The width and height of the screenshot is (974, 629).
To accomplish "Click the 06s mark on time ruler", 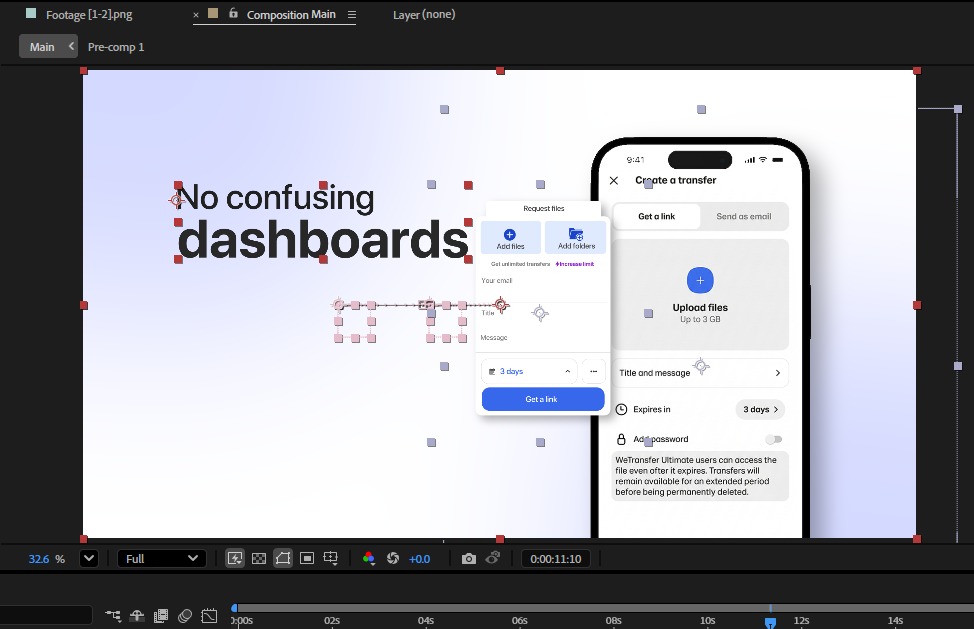I will click(x=519, y=620).
